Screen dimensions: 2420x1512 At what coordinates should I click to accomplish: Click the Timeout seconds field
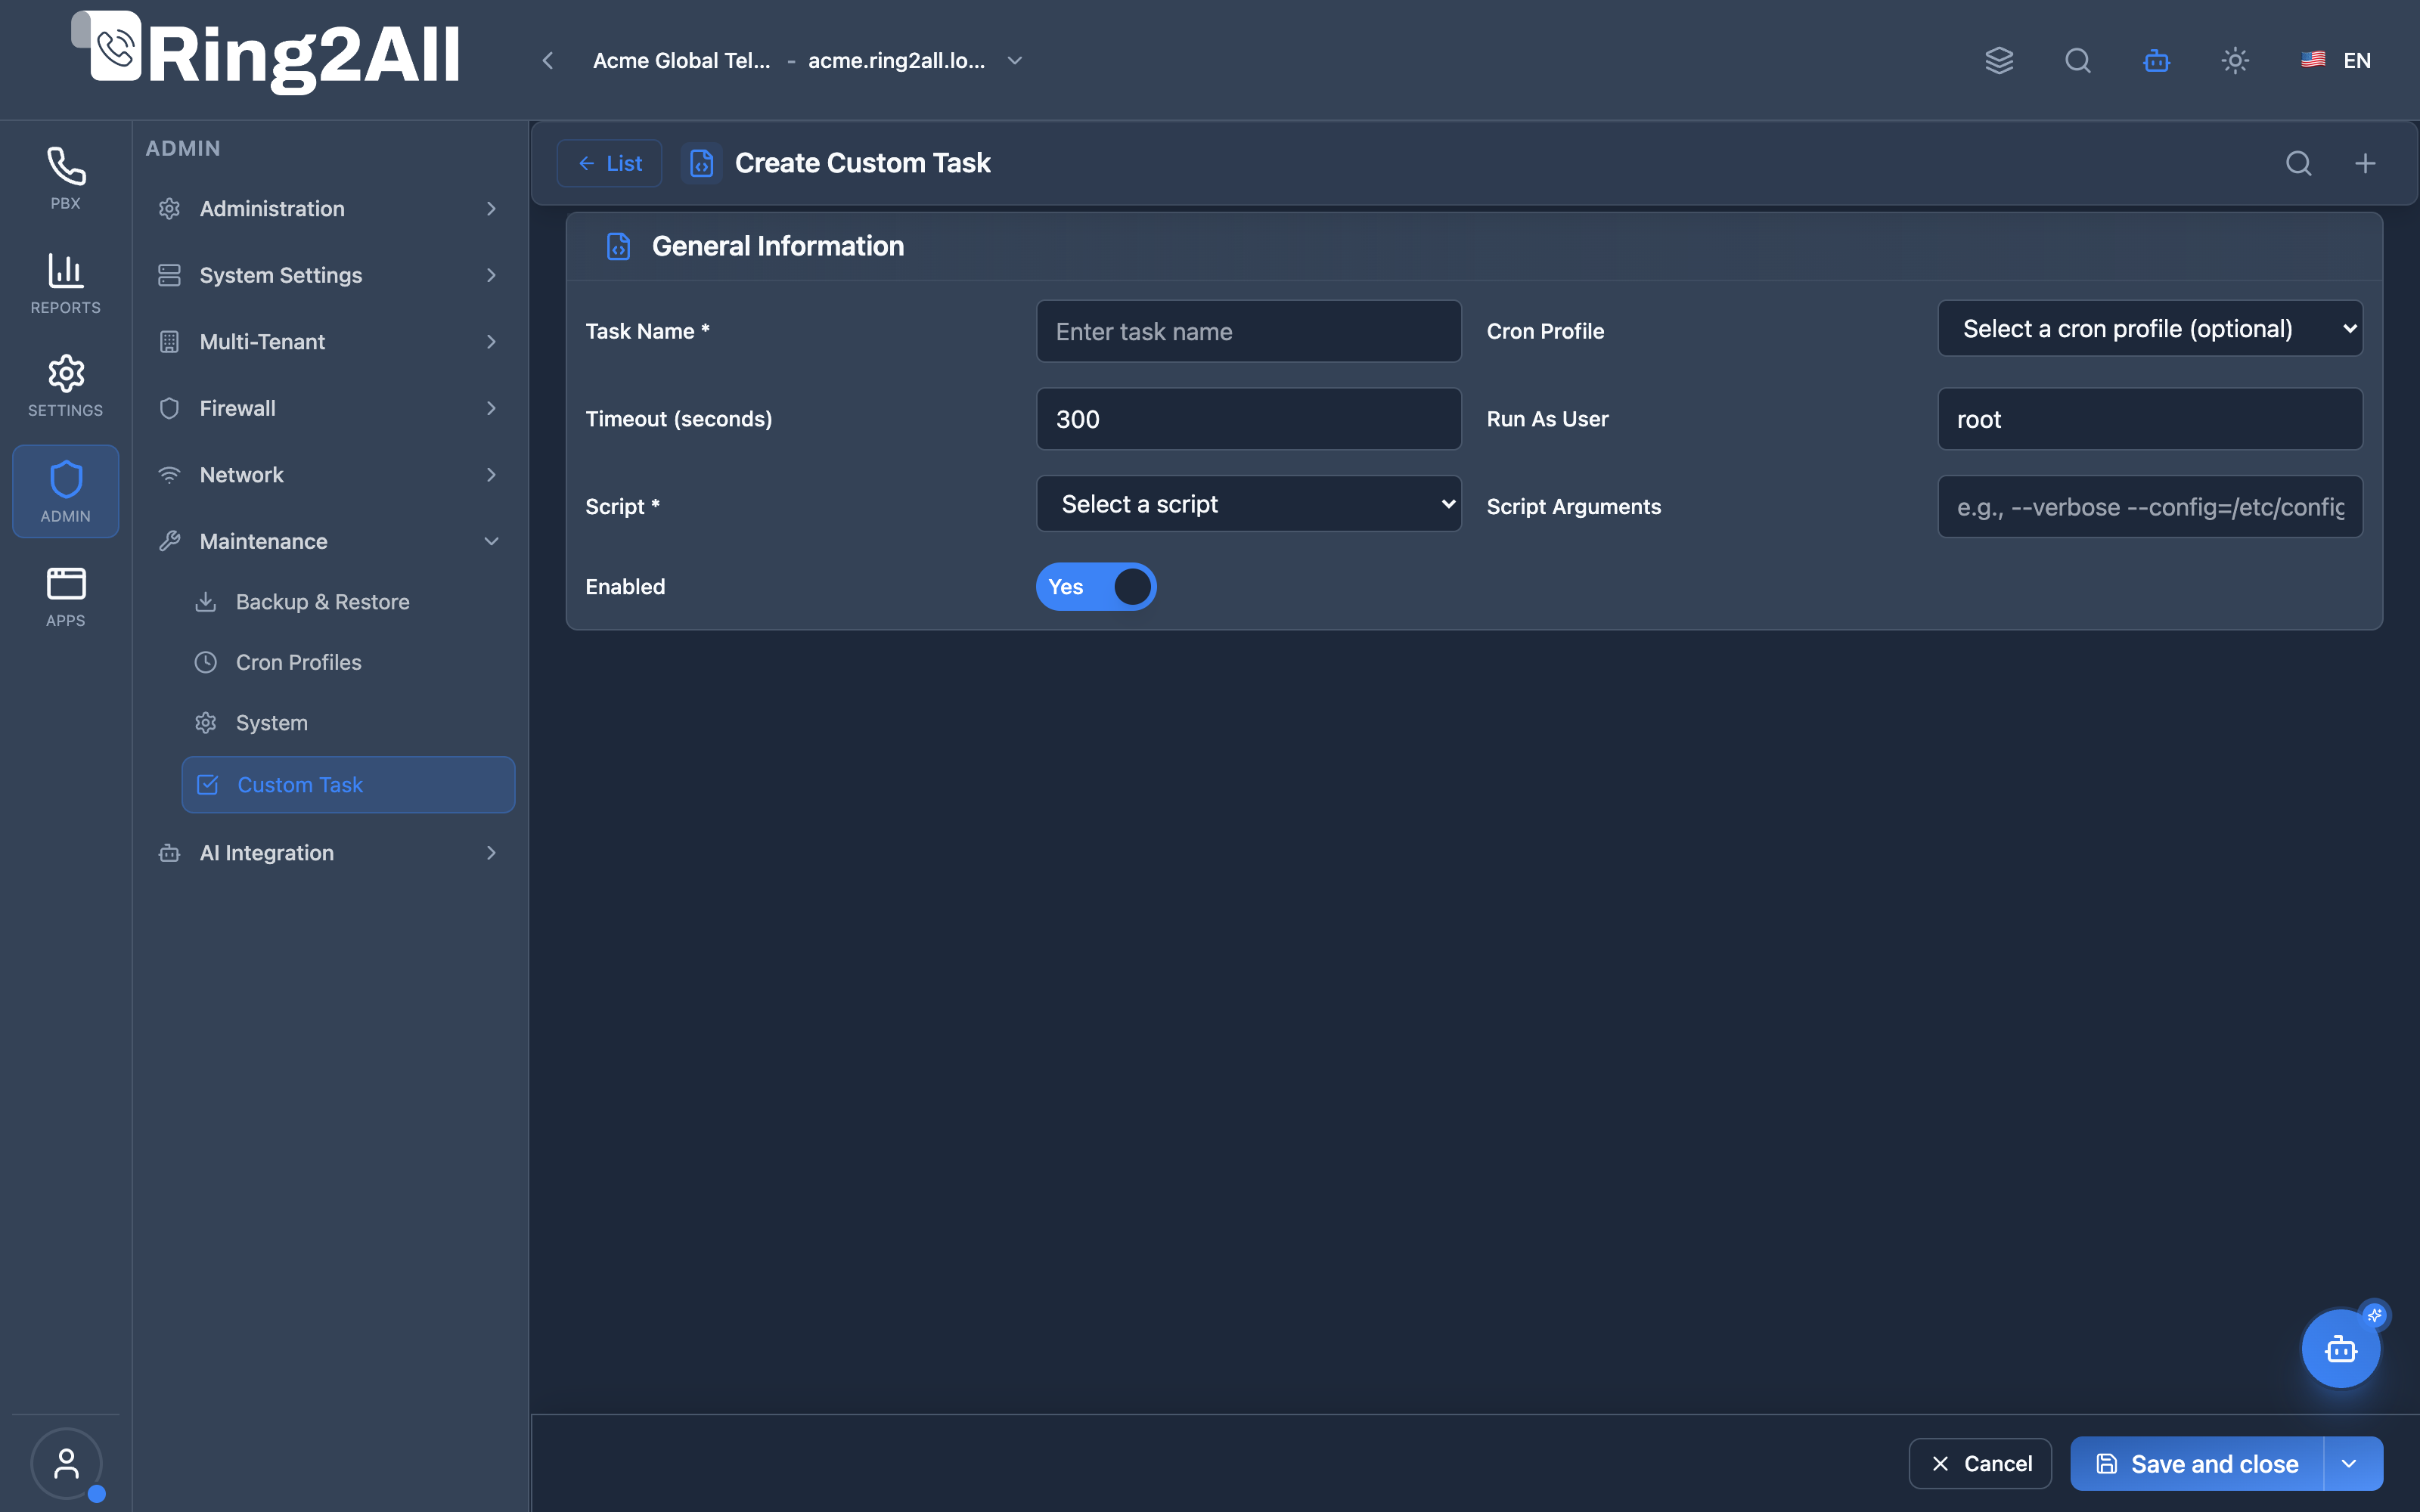1248,419
